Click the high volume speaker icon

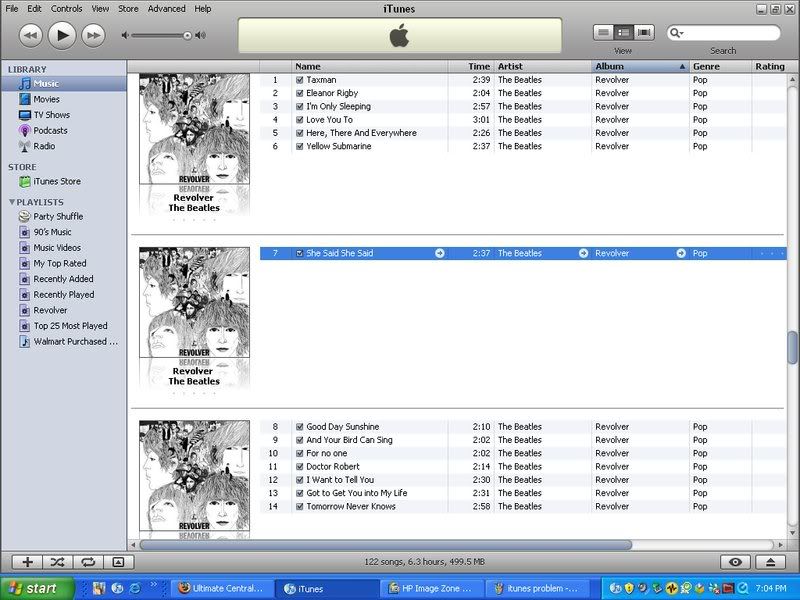coord(201,35)
